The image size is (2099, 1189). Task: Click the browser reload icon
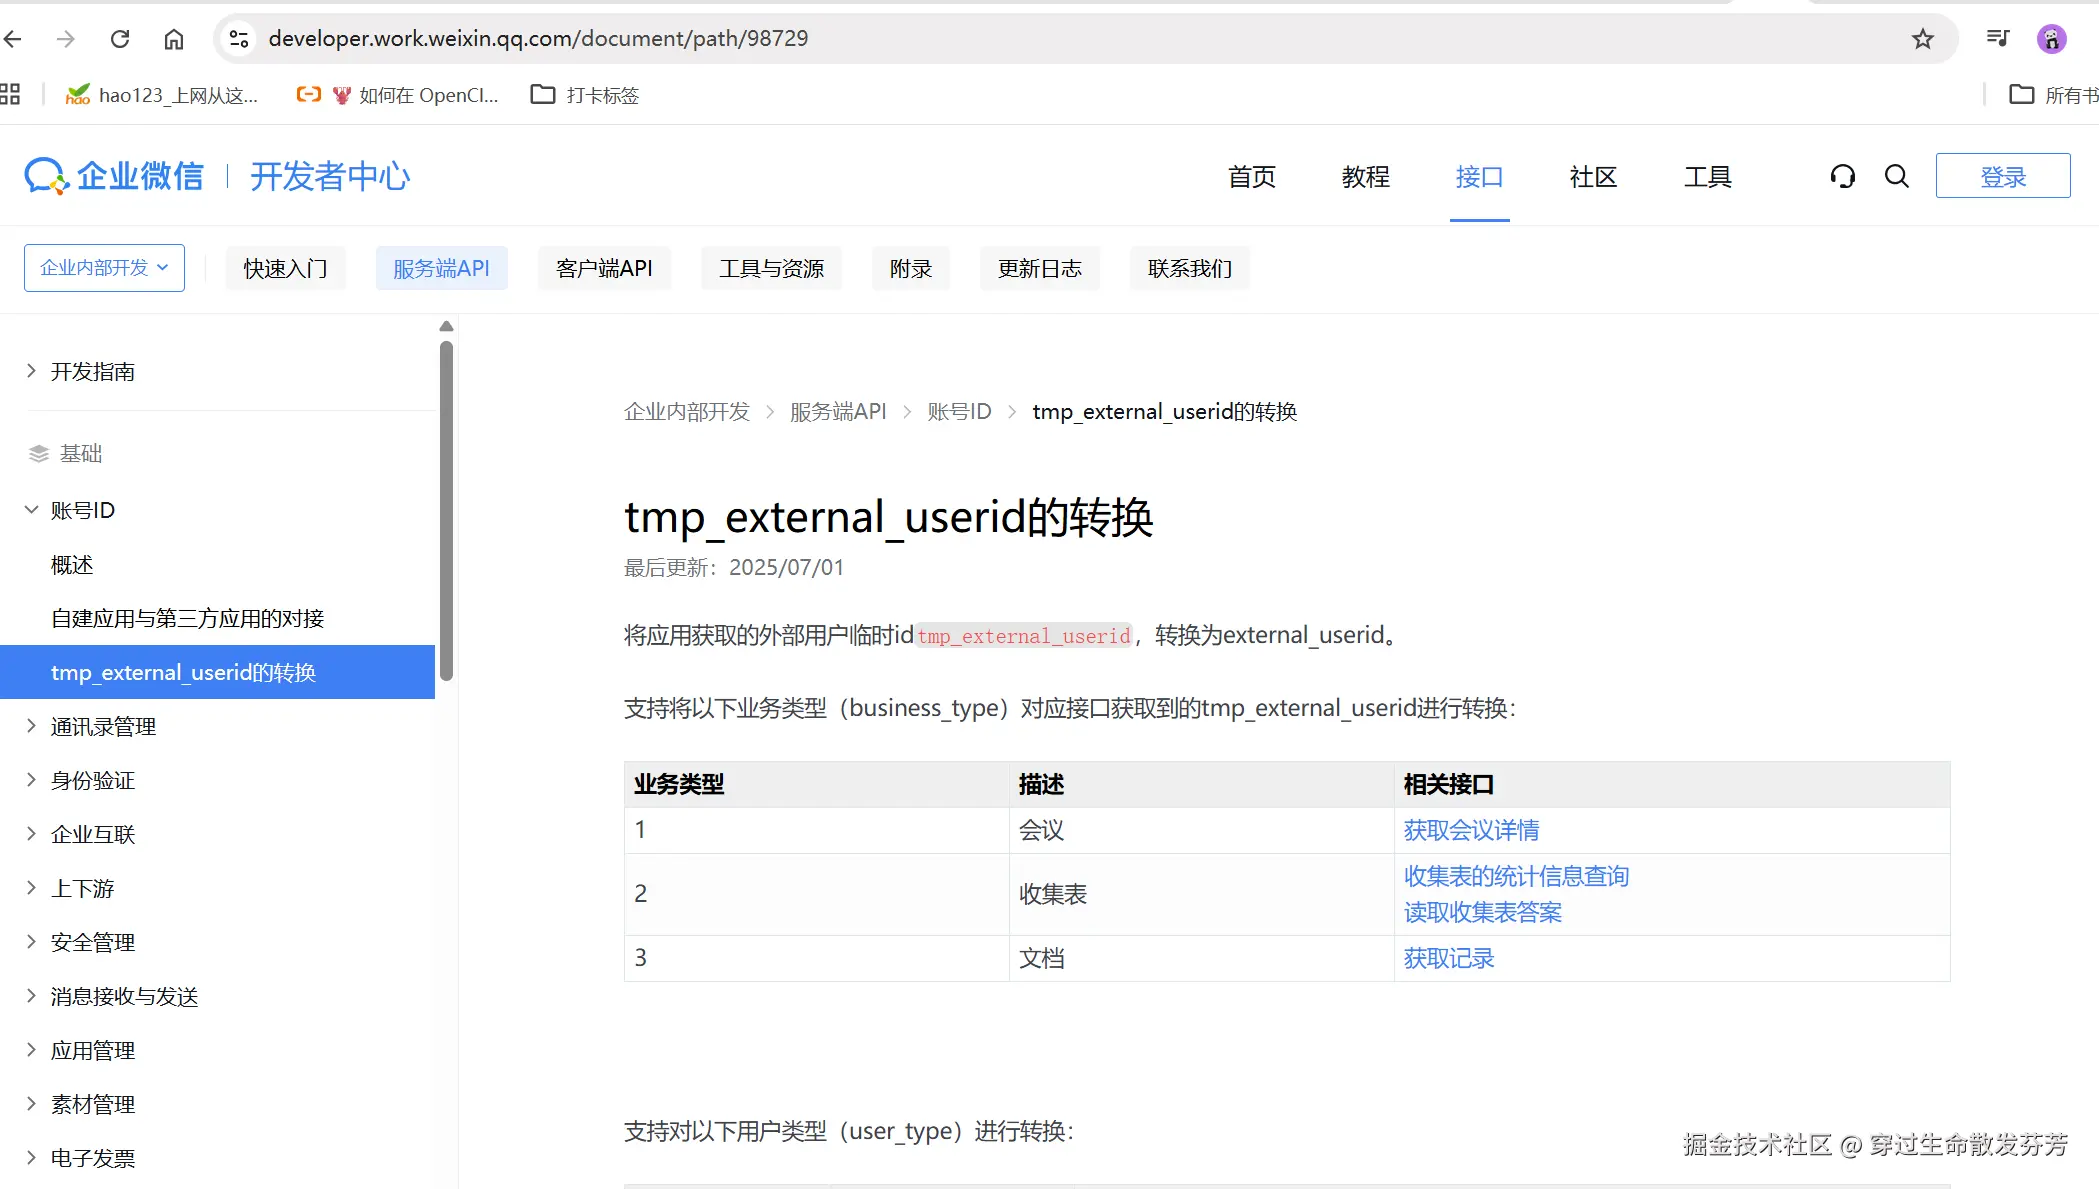[x=120, y=39]
